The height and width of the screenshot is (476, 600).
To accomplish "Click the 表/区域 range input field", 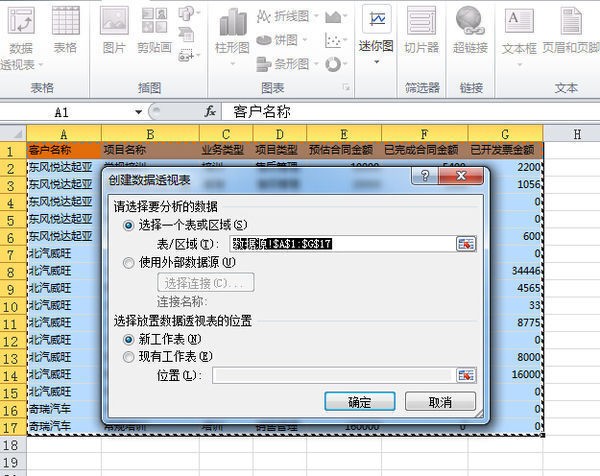I will pyautogui.click(x=342, y=244).
